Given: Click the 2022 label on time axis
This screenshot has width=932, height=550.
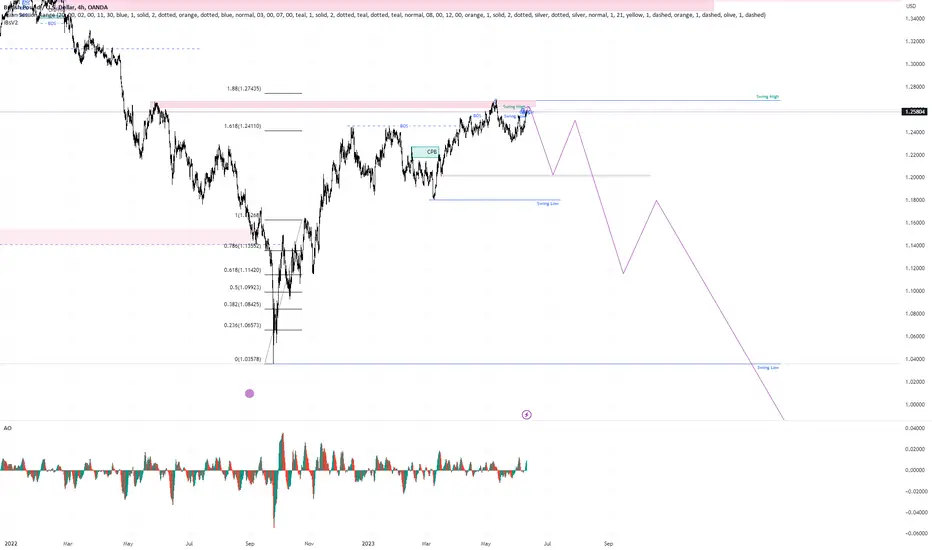Looking at the screenshot, I should click(11, 543).
